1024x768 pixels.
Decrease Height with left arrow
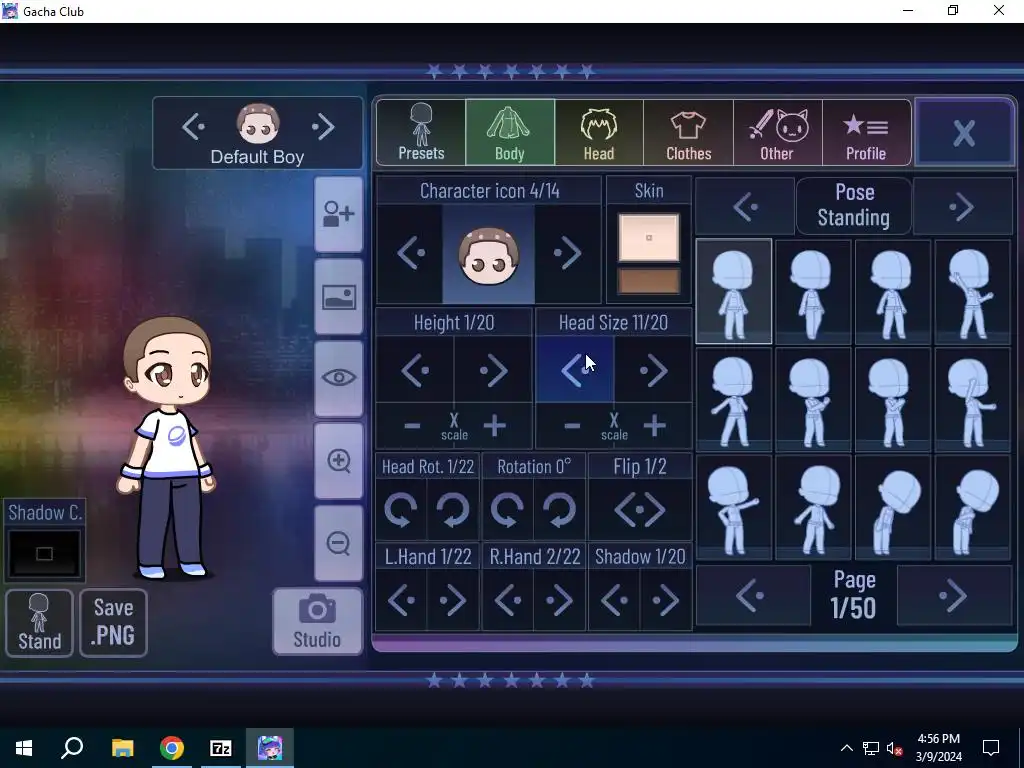click(x=415, y=370)
